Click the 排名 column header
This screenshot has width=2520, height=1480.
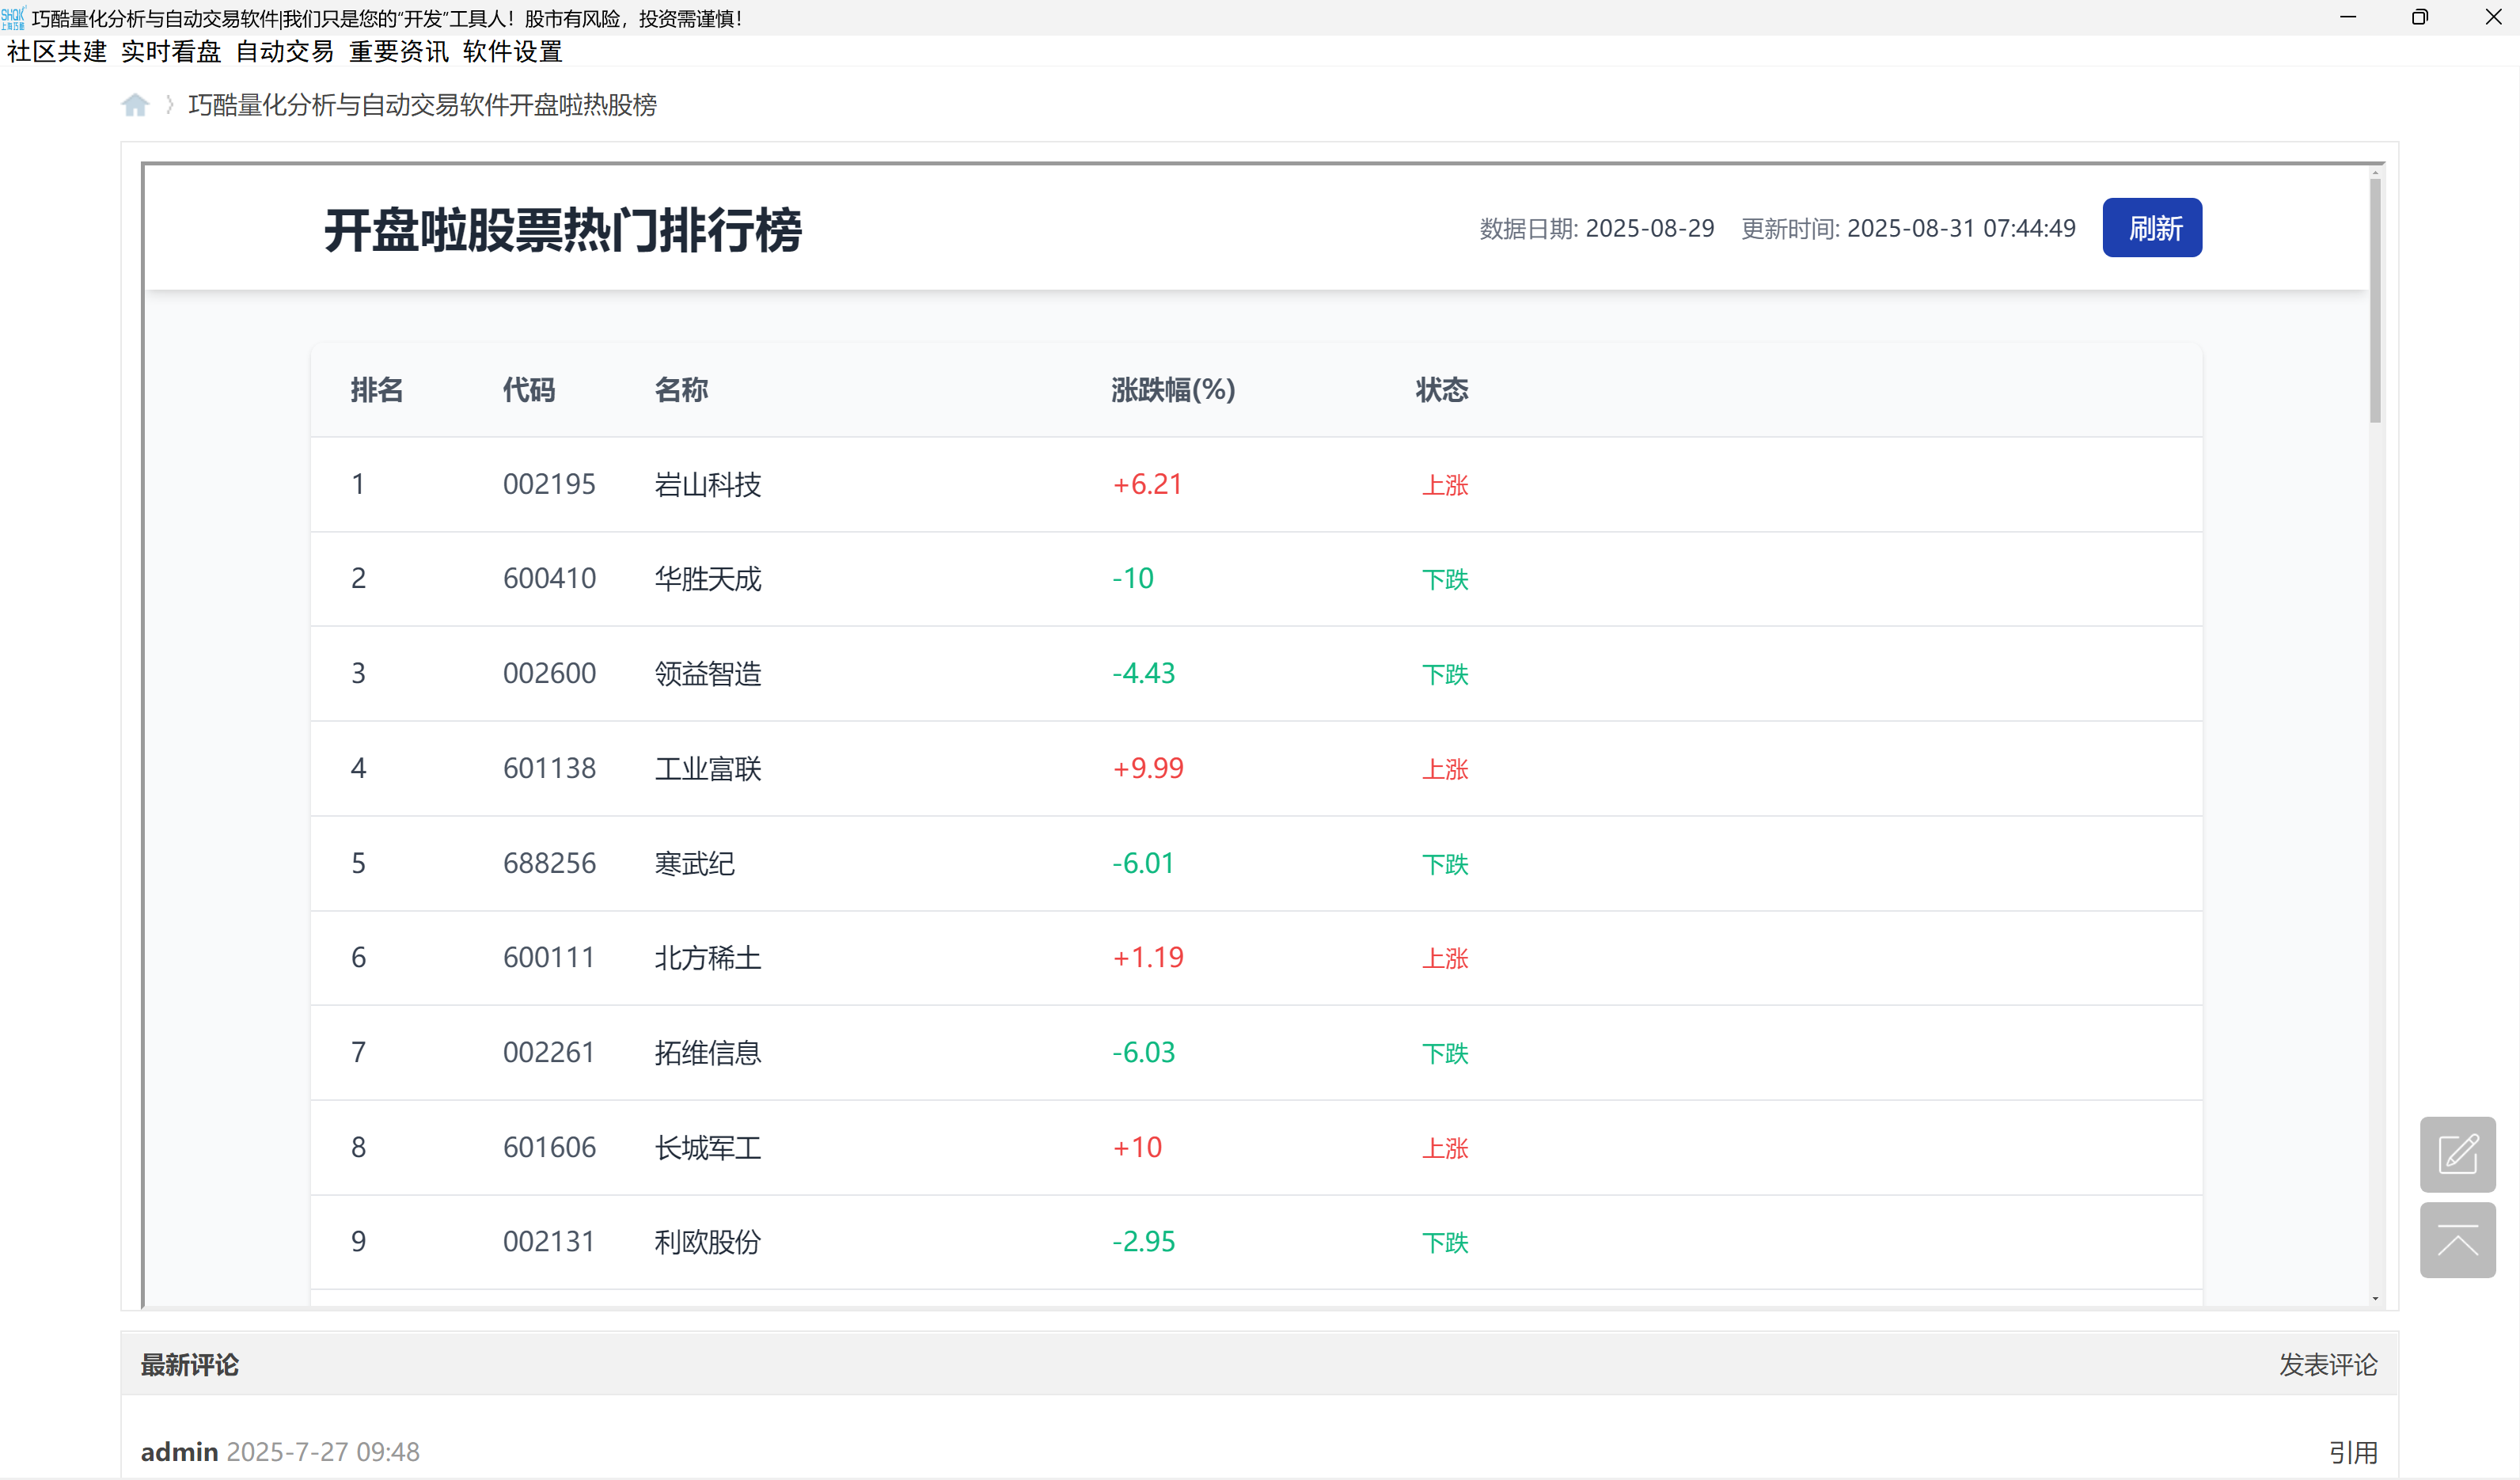(377, 390)
